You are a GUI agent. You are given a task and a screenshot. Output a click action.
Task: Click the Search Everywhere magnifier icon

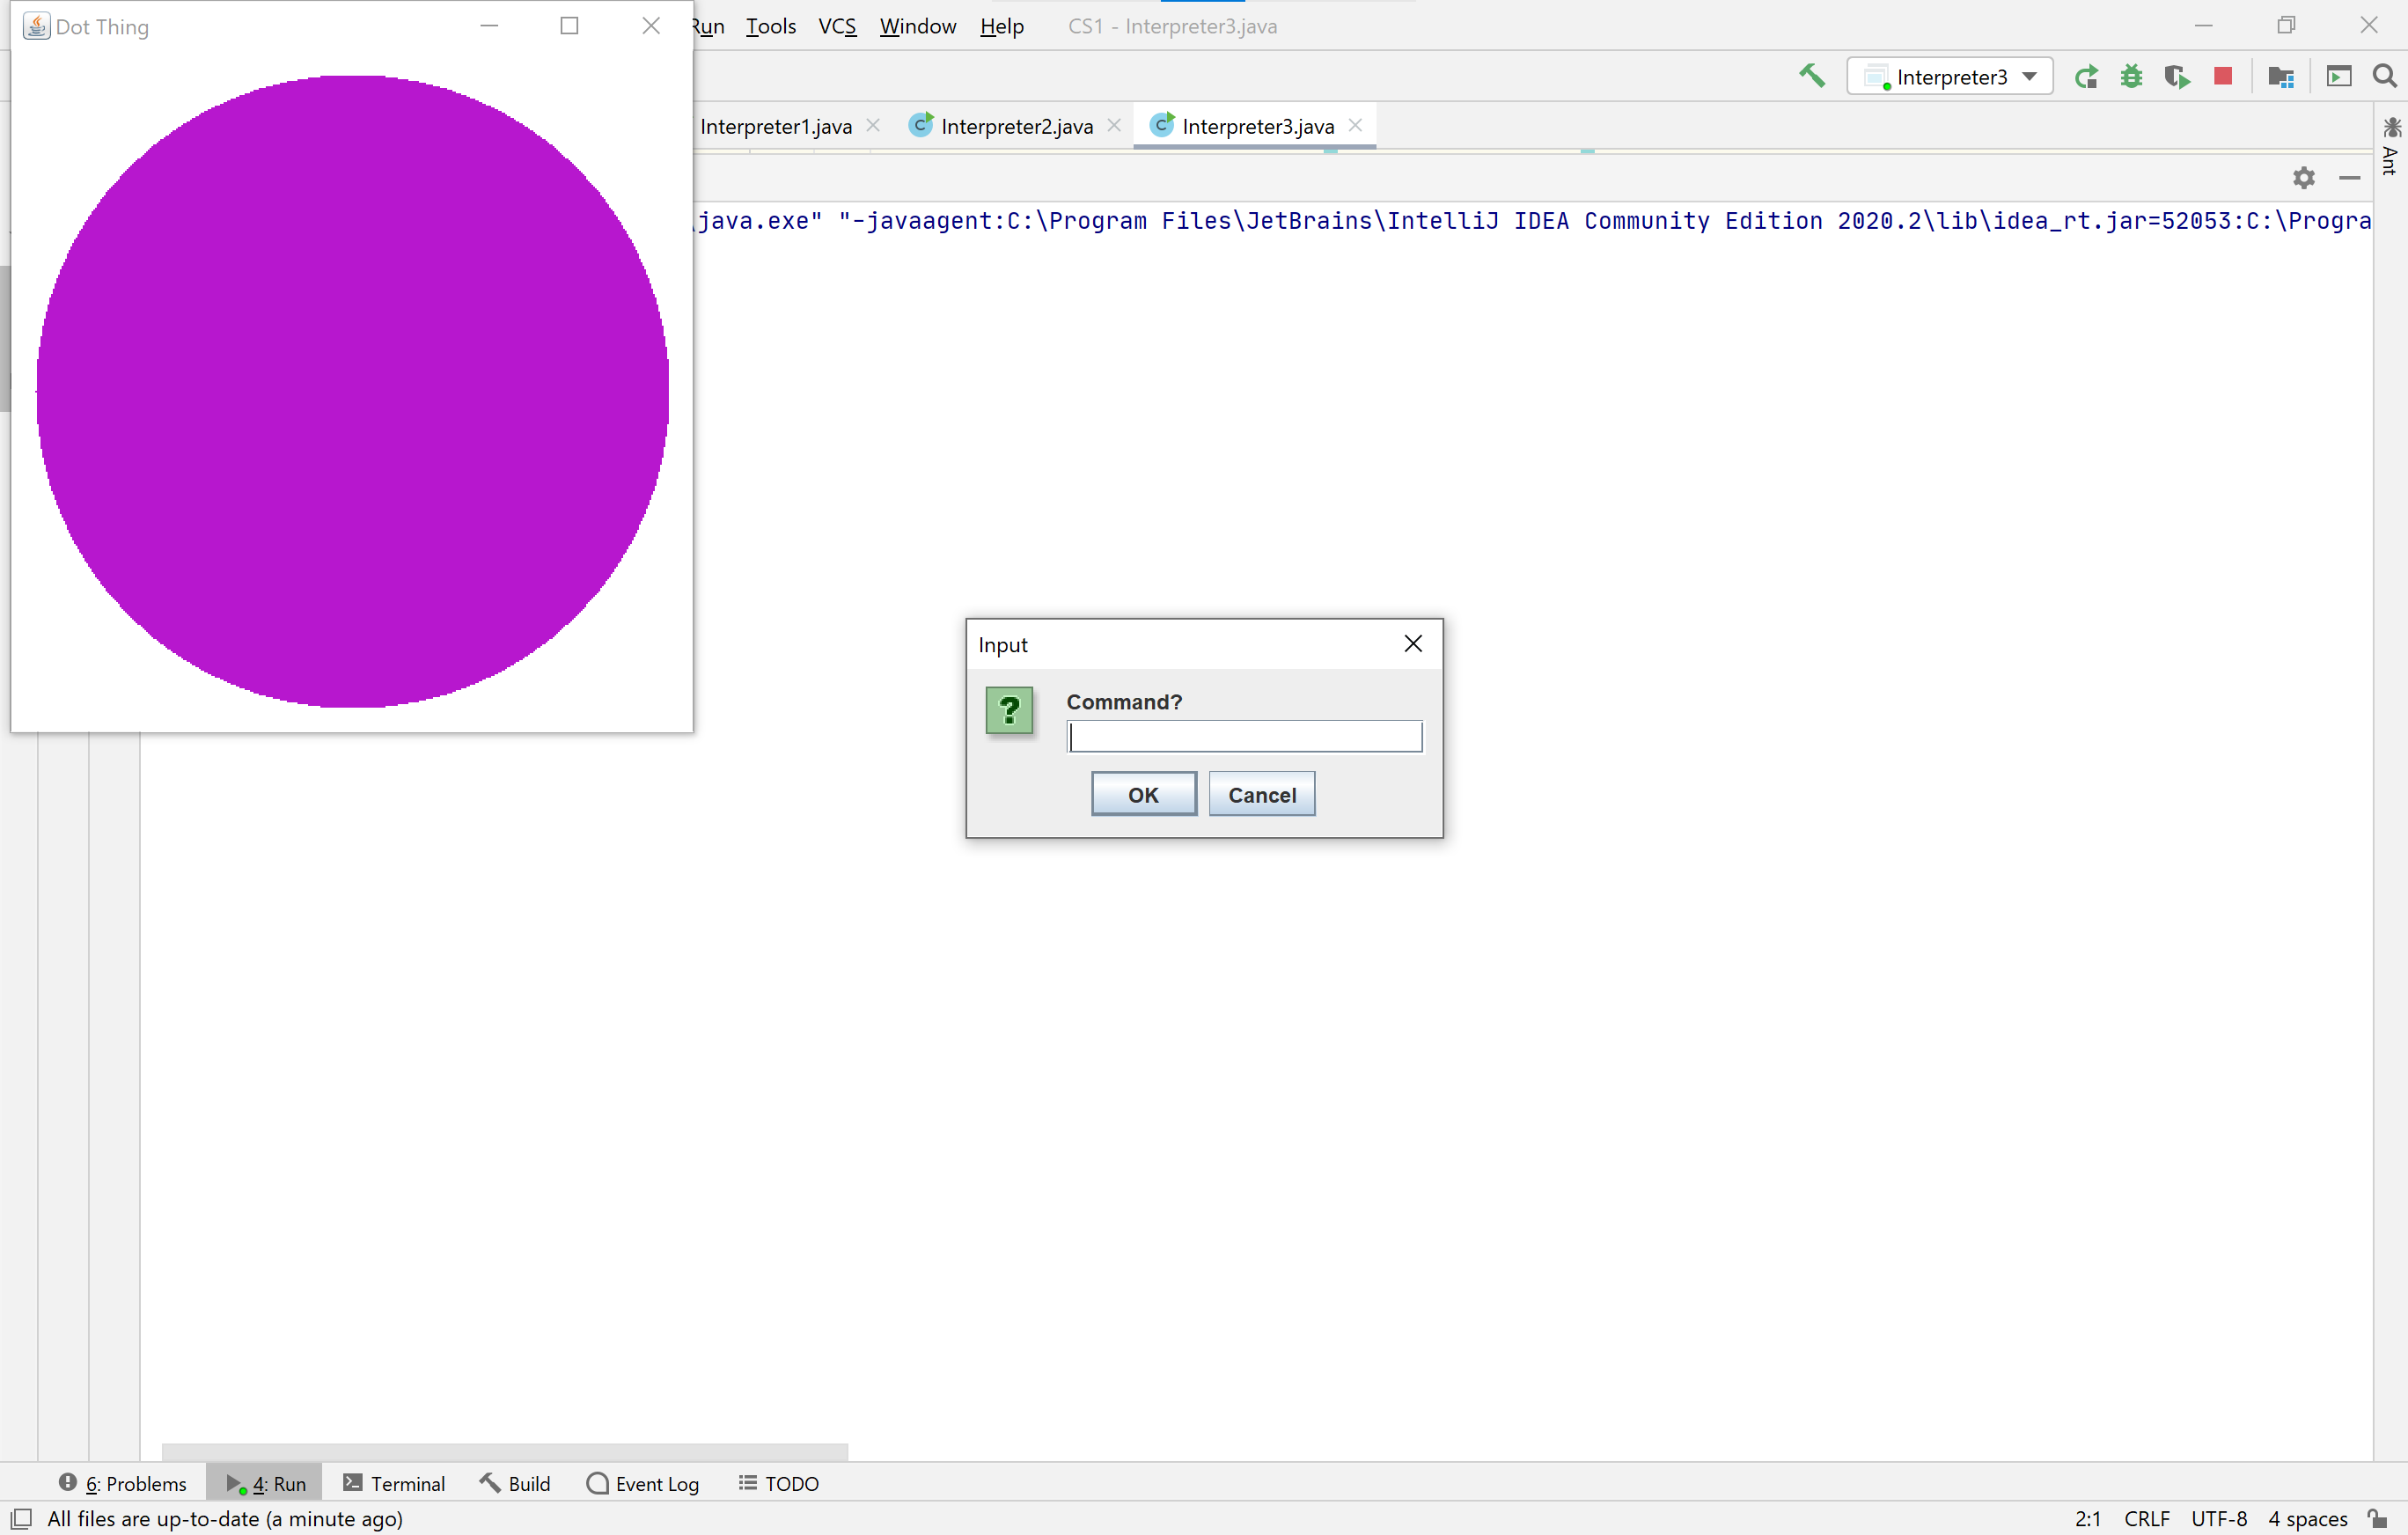tap(2385, 77)
